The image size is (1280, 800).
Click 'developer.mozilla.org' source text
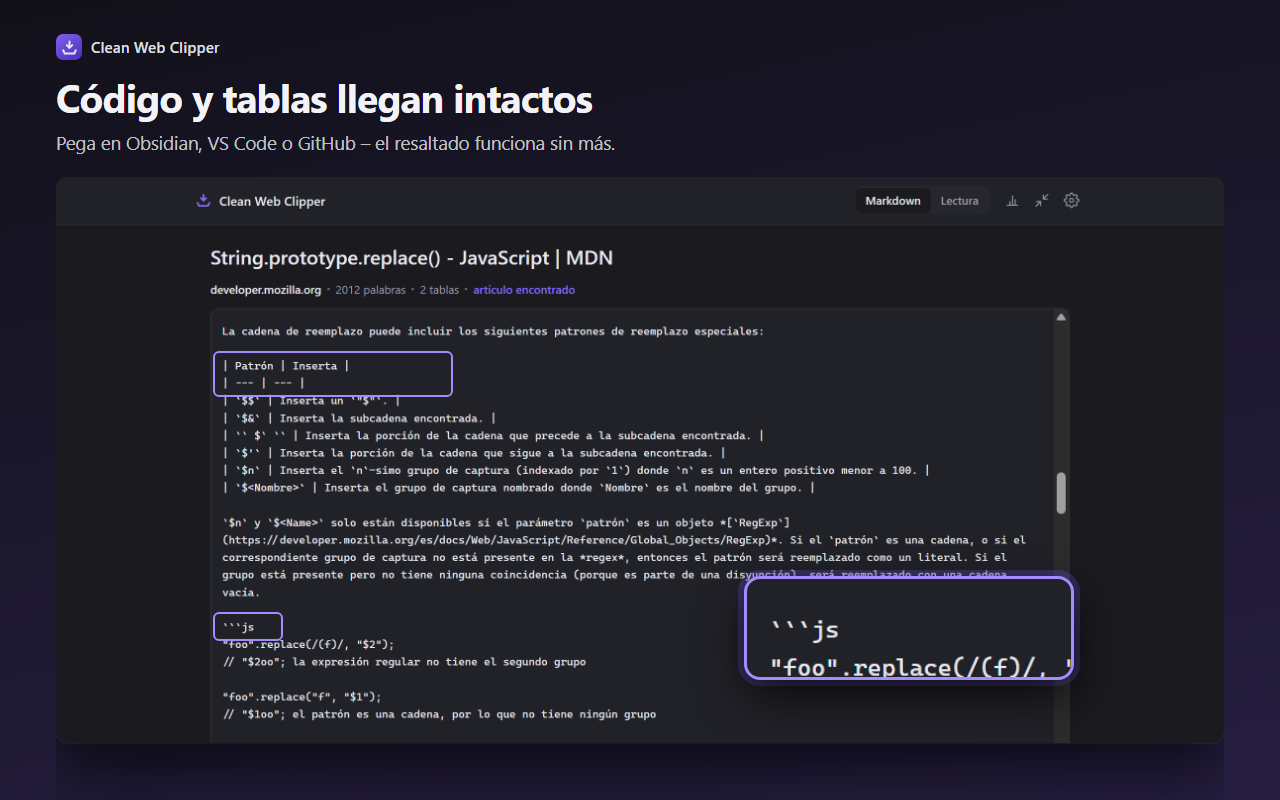point(266,290)
